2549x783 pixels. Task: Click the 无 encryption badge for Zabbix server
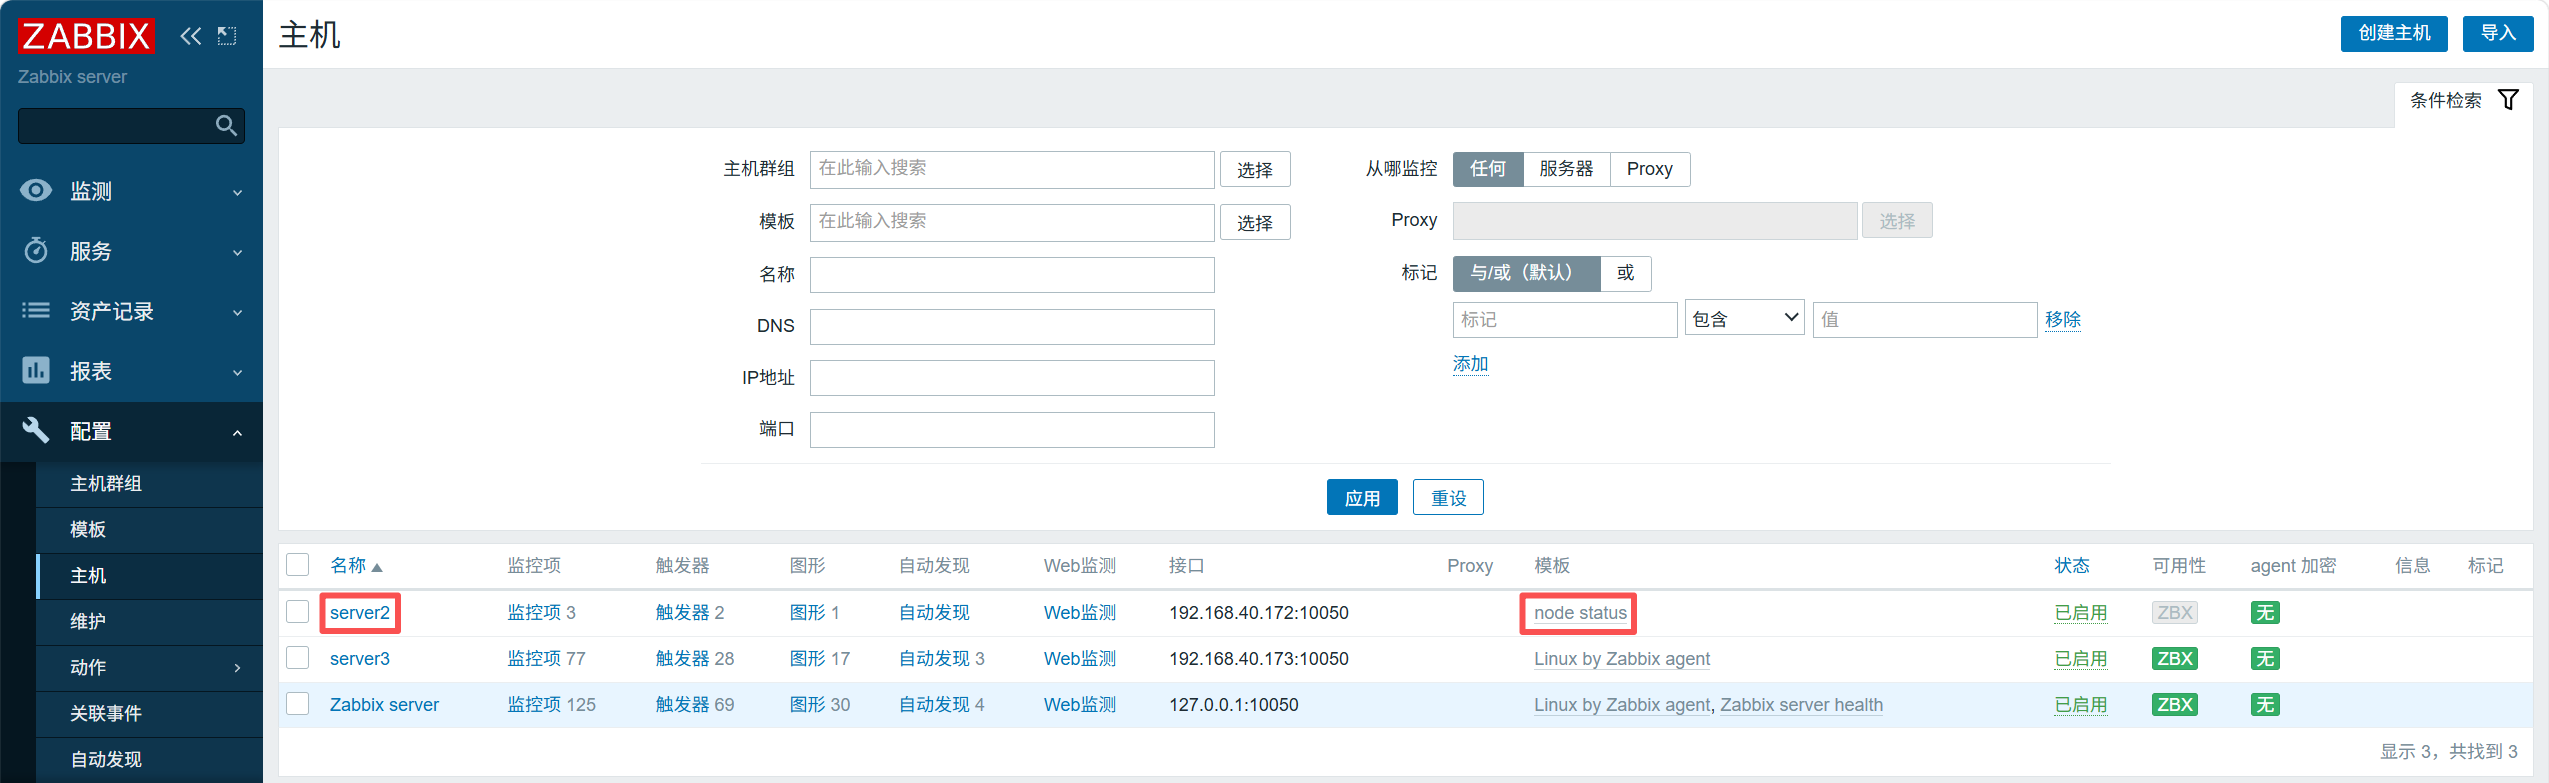click(2265, 705)
